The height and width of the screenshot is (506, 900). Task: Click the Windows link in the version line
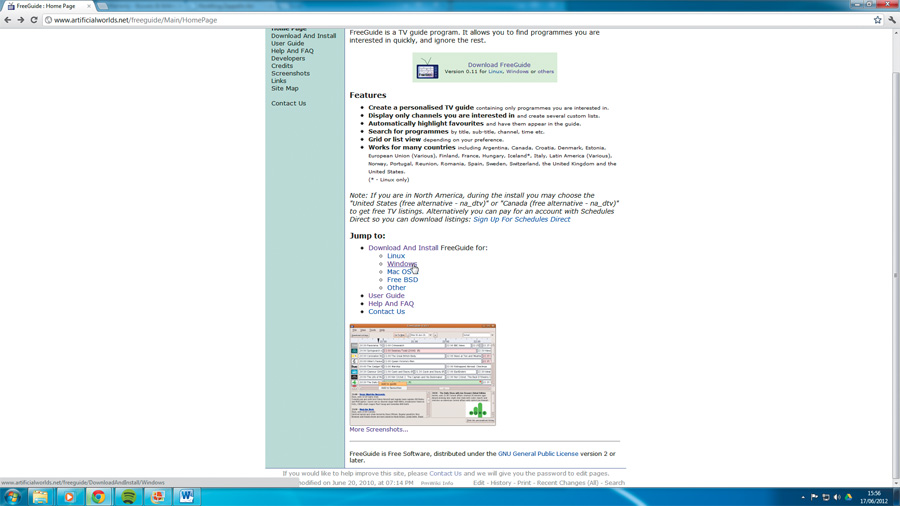[517, 72]
